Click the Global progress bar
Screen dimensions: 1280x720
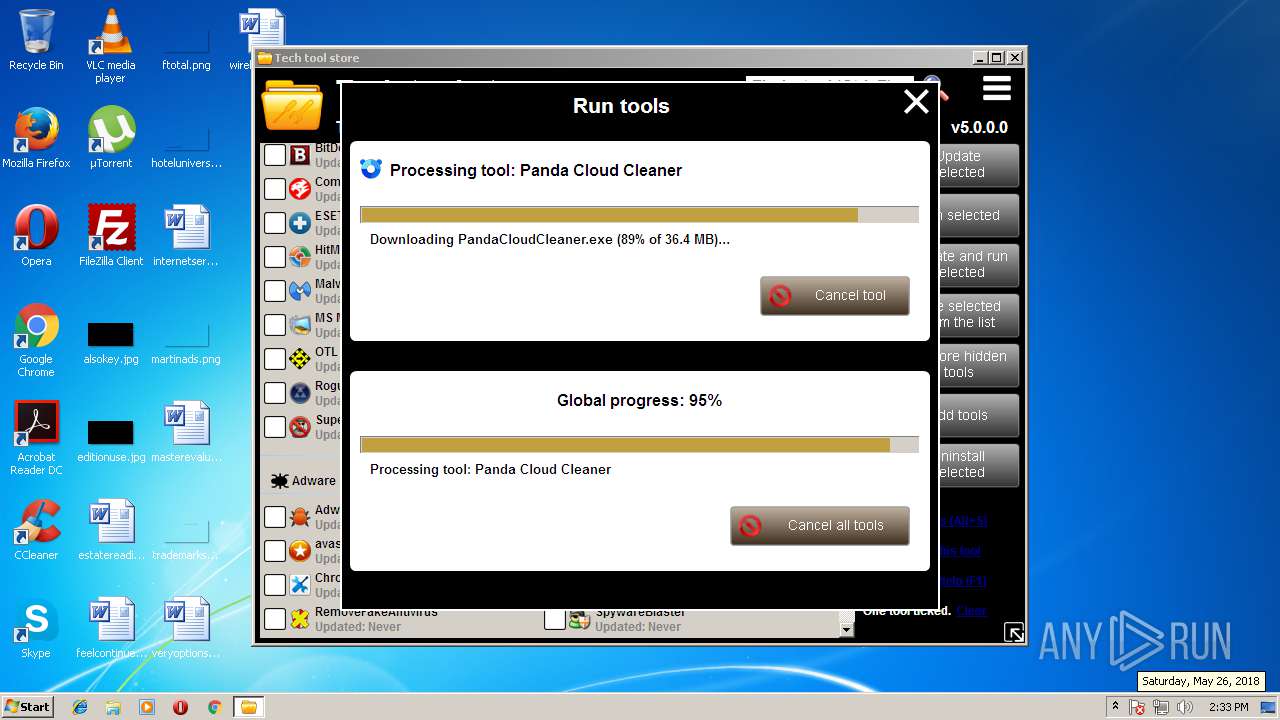(x=639, y=445)
